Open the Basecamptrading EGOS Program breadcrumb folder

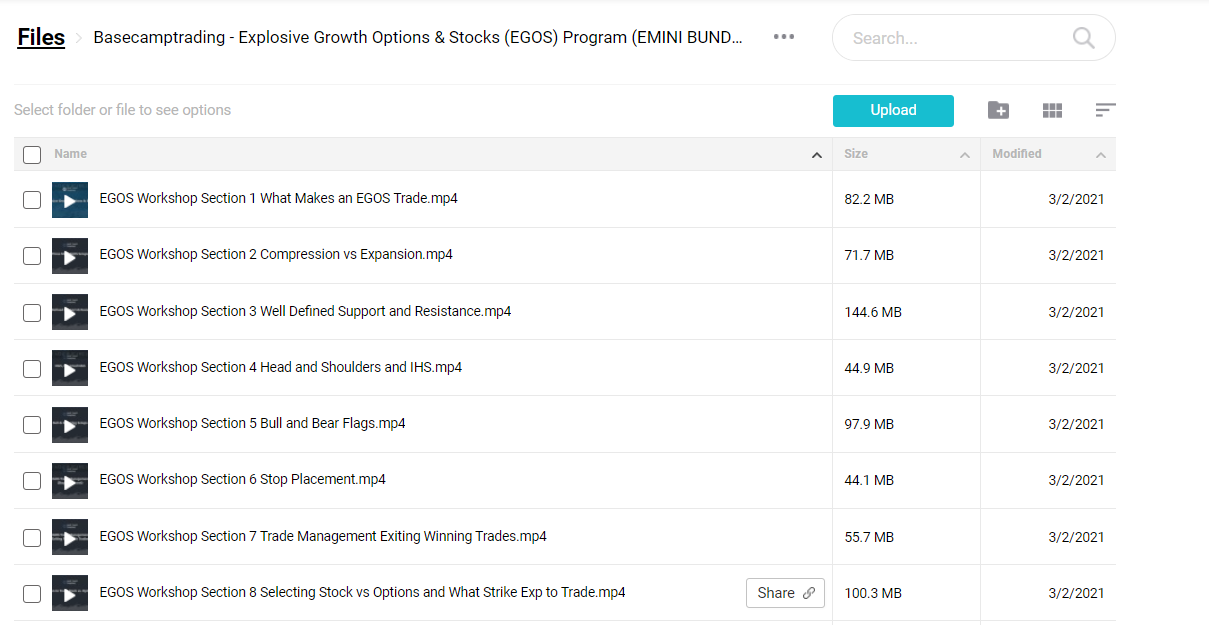click(418, 37)
